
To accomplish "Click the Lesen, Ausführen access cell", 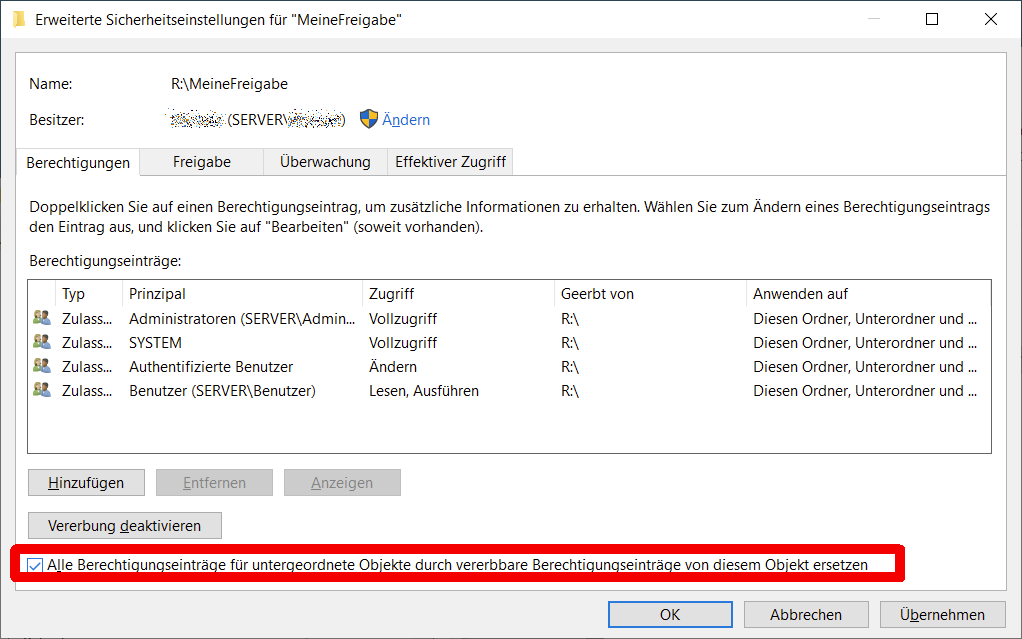I will point(424,391).
